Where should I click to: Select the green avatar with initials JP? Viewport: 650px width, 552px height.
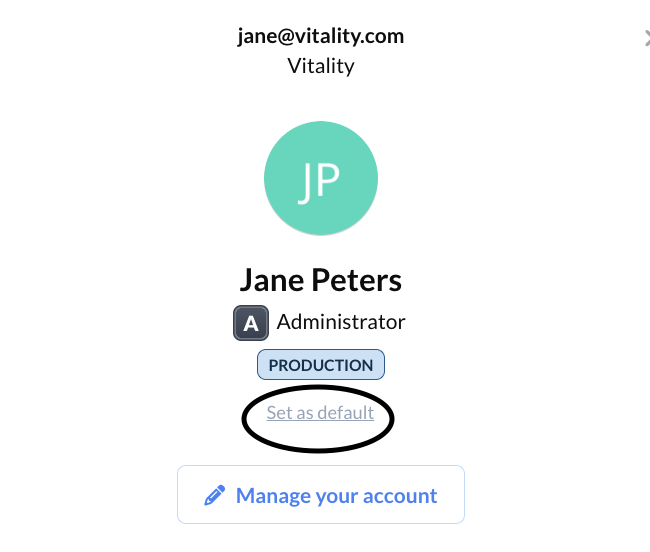coord(321,178)
